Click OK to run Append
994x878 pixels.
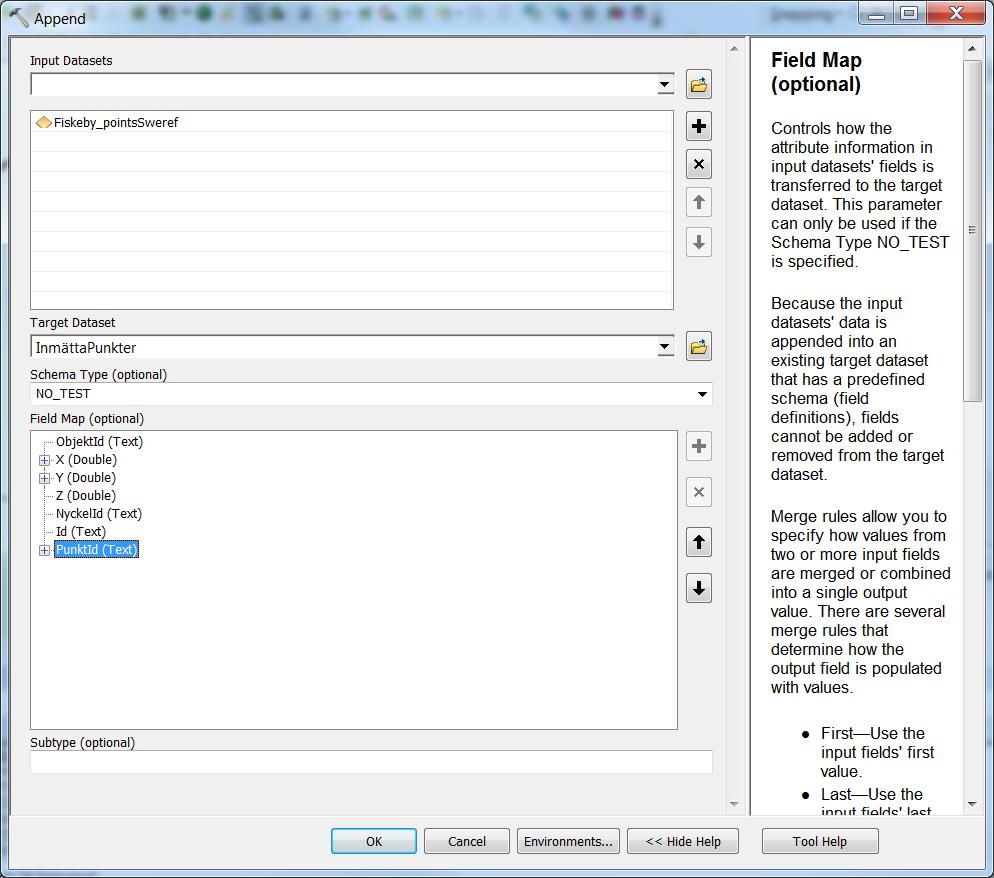pyautogui.click(x=374, y=841)
